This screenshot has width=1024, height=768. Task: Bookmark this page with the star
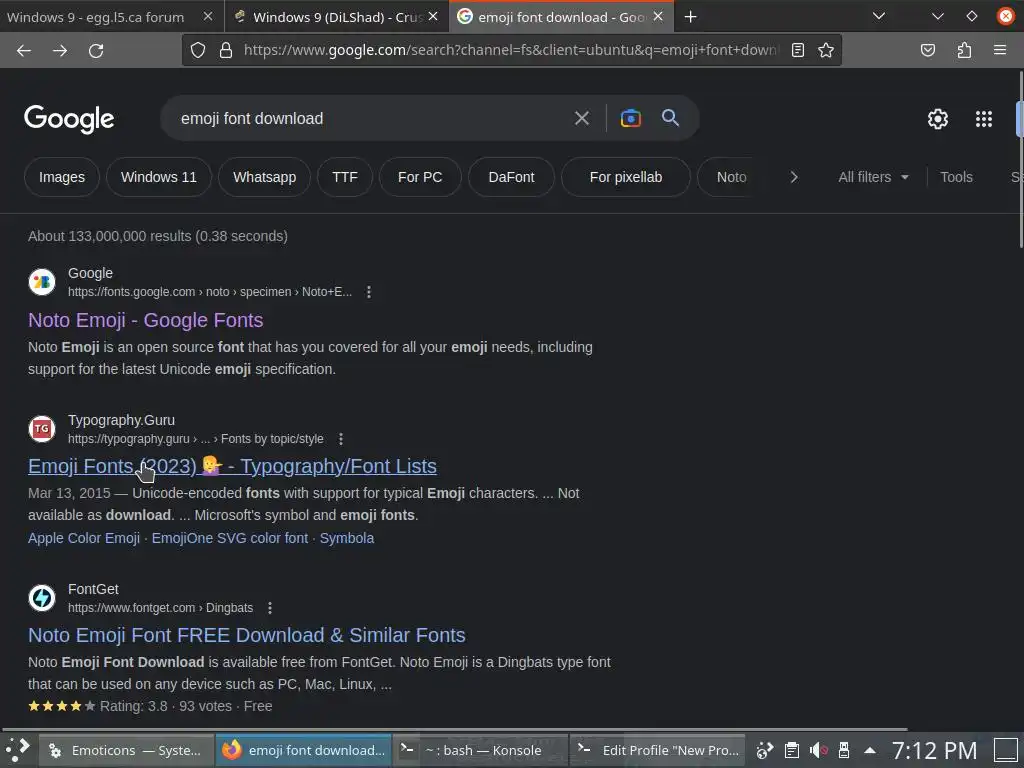(x=826, y=50)
